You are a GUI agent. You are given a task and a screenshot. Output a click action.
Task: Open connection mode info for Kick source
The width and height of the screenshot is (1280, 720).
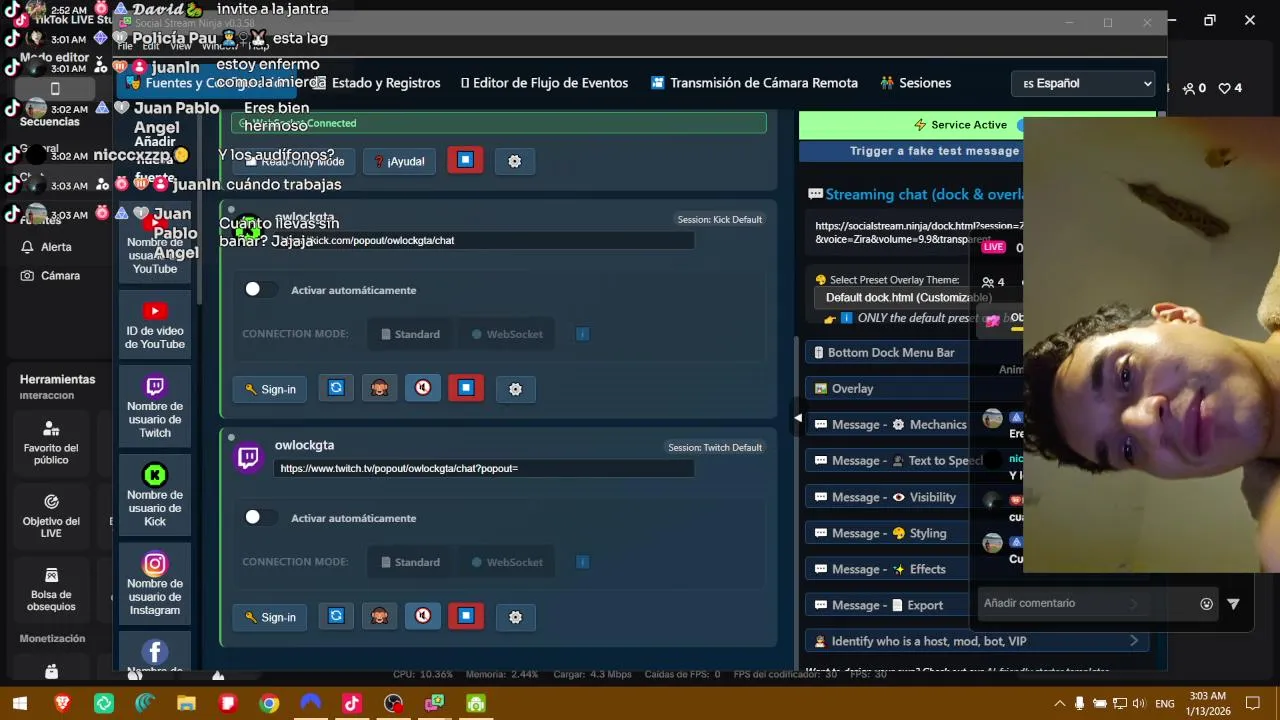(582, 334)
